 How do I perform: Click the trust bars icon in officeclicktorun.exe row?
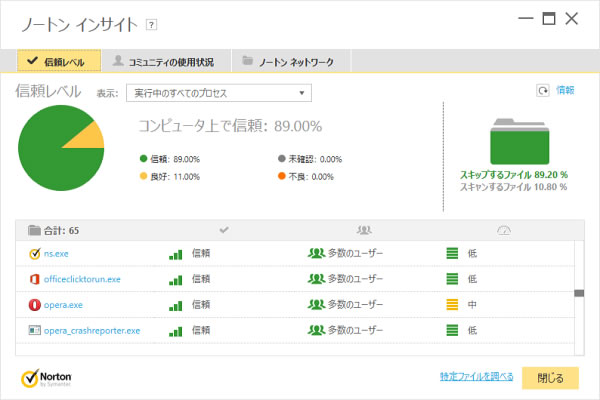pyautogui.click(x=176, y=280)
